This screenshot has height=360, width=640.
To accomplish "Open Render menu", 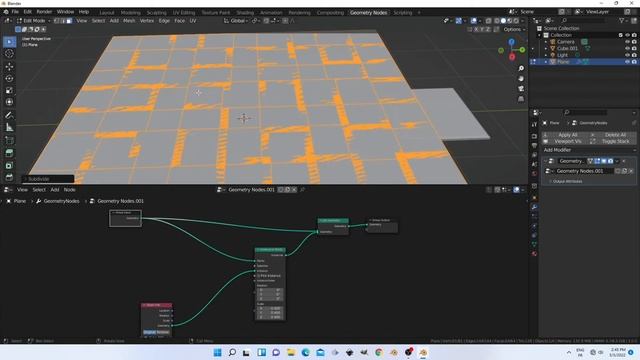I will pyautogui.click(x=44, y=12).
